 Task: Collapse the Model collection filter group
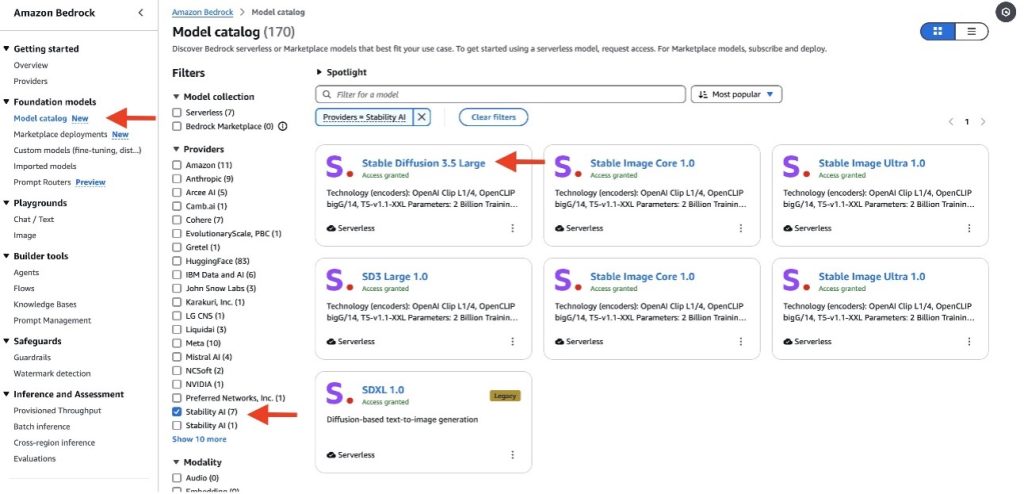[176, 97]
